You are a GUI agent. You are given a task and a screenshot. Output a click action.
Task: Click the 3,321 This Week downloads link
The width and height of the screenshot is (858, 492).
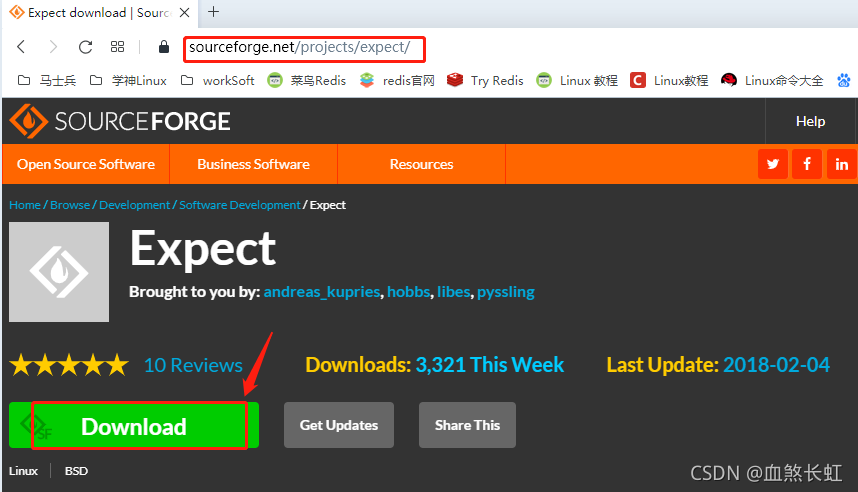point(490,364)
